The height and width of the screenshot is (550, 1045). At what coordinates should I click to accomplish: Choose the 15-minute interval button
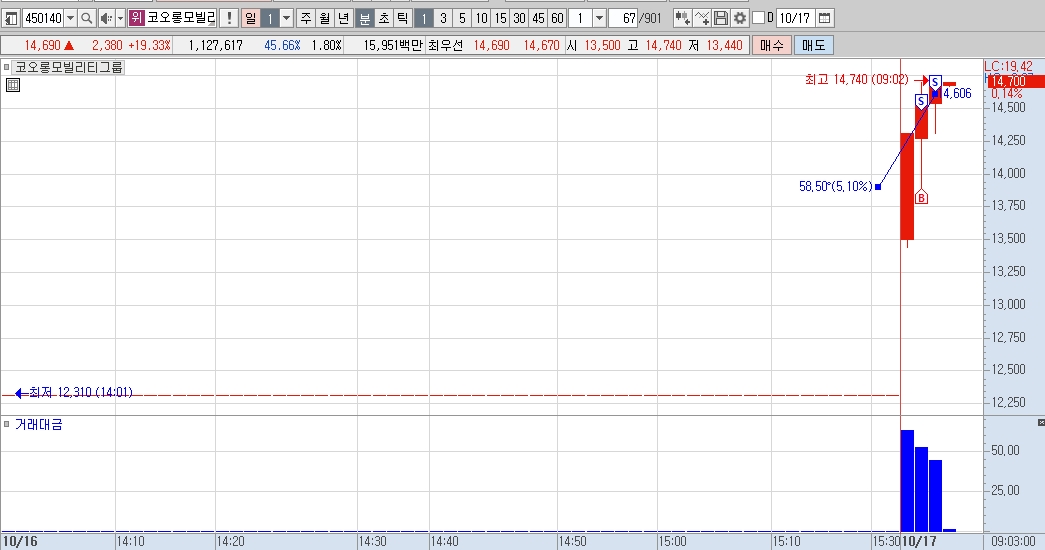tap(500, 18)
